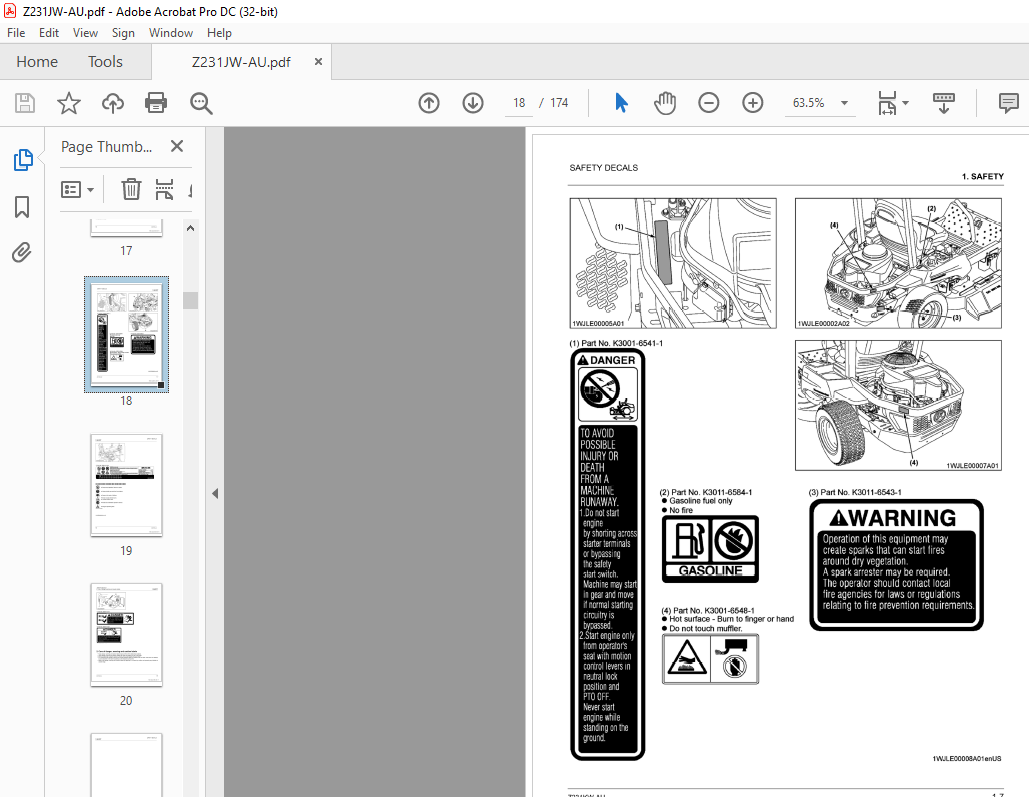Click 'Do not touch muffler' text
Screen dimensions: 1029x797
pyautogui.click(x=705, y=628)
